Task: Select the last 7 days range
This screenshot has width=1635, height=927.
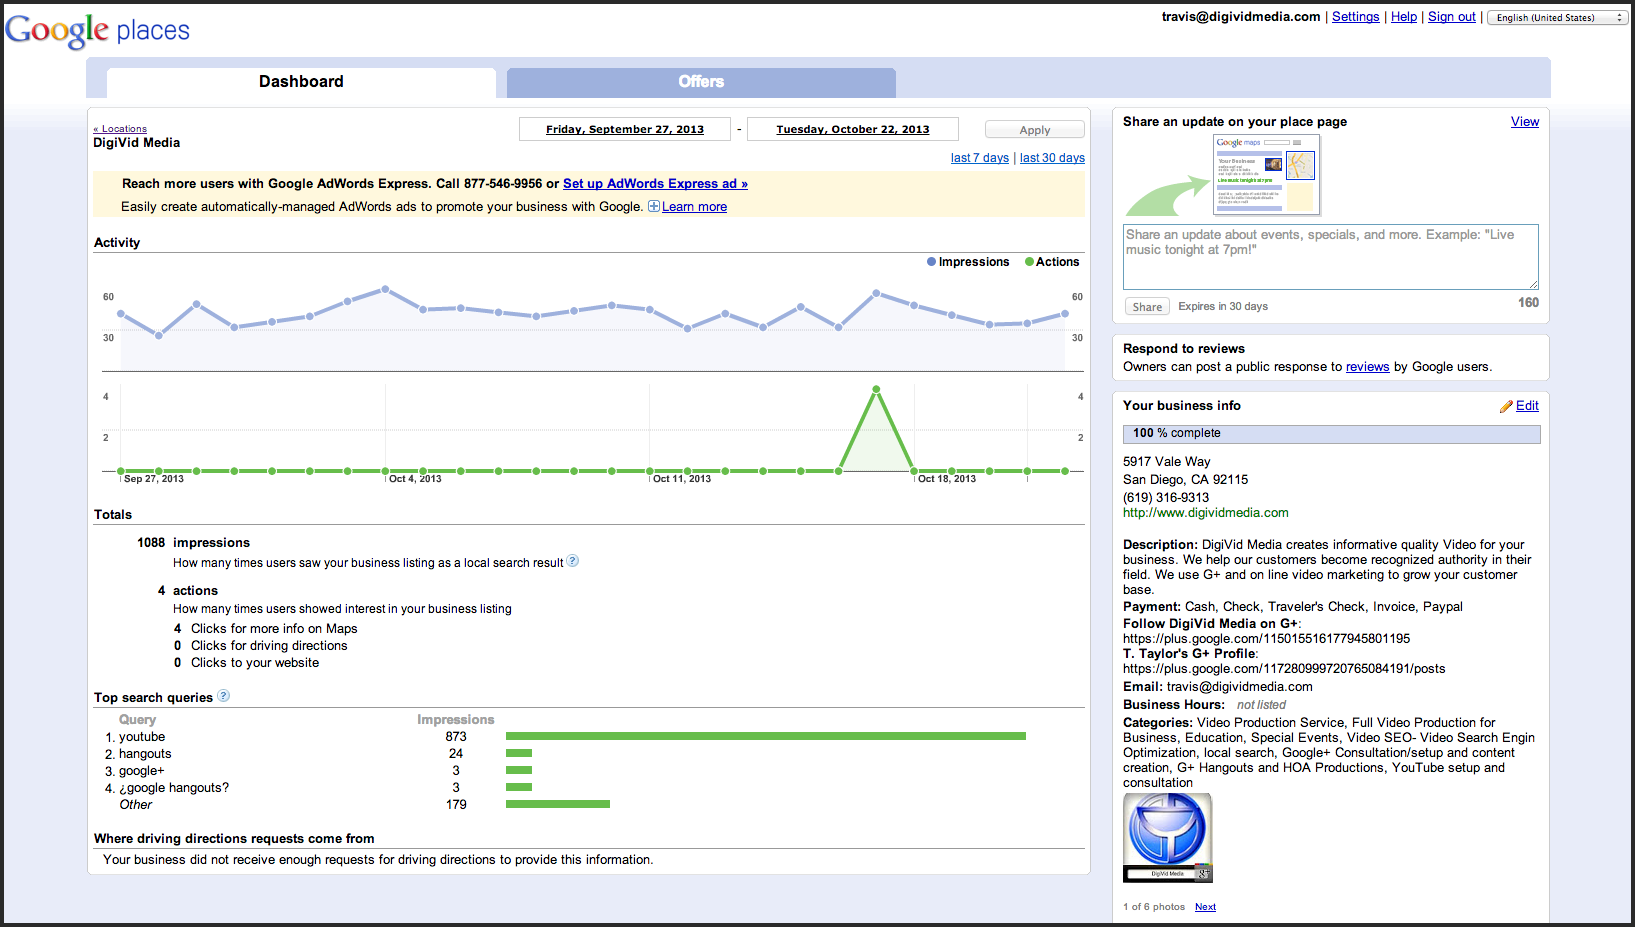Action: coord(980,158)
